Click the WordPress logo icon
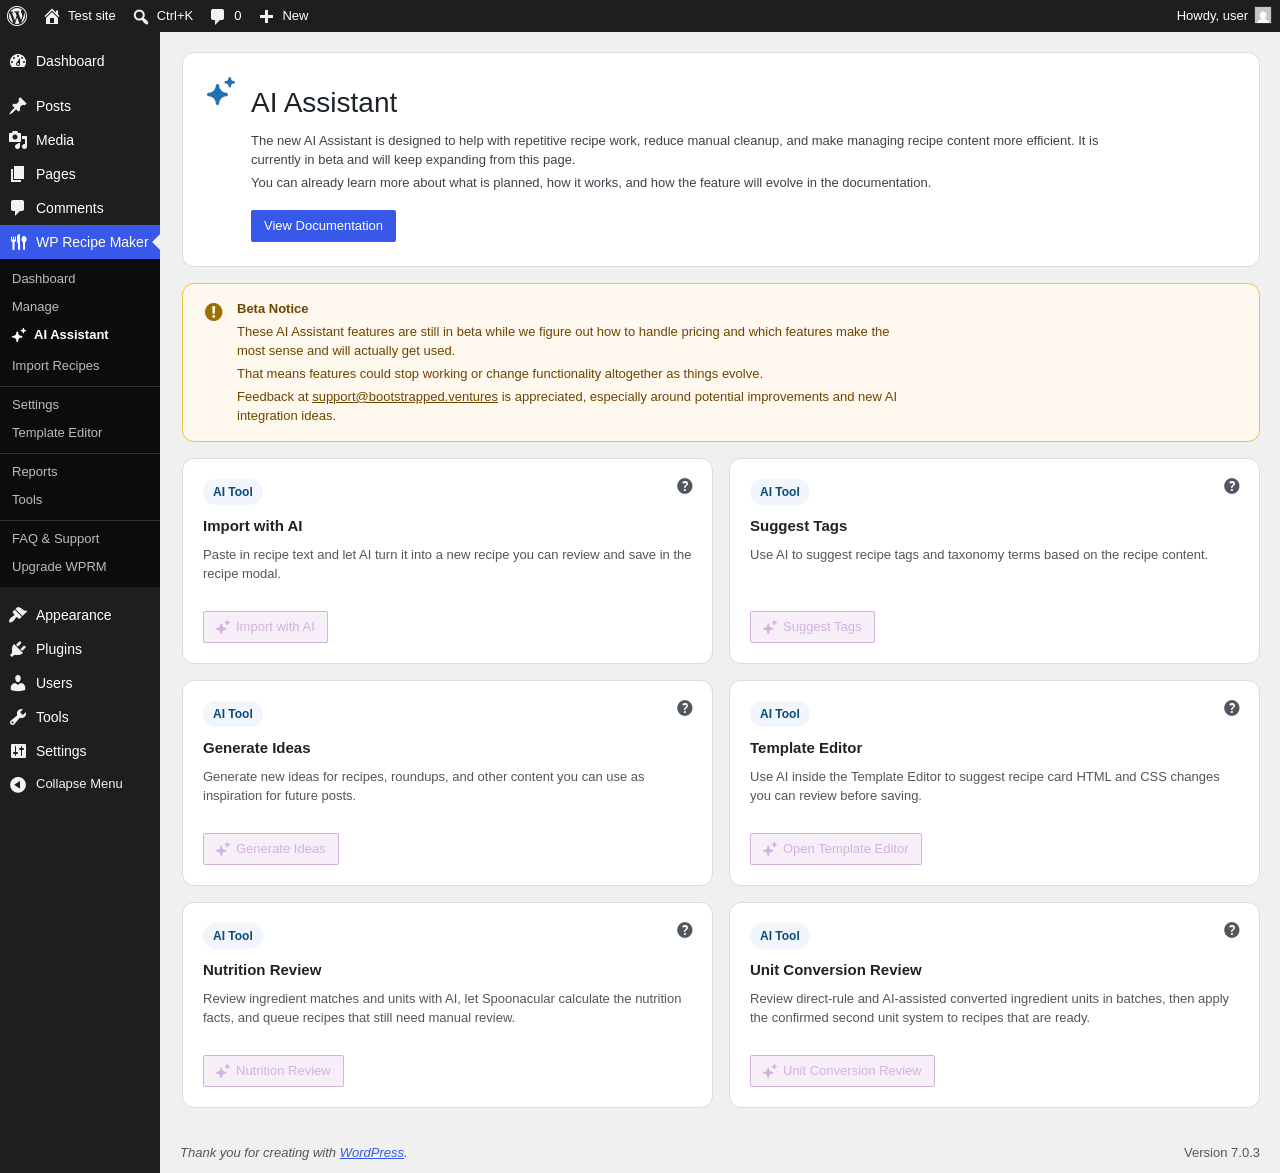This screenshot has height=1173, width=1280. (17, 16)
